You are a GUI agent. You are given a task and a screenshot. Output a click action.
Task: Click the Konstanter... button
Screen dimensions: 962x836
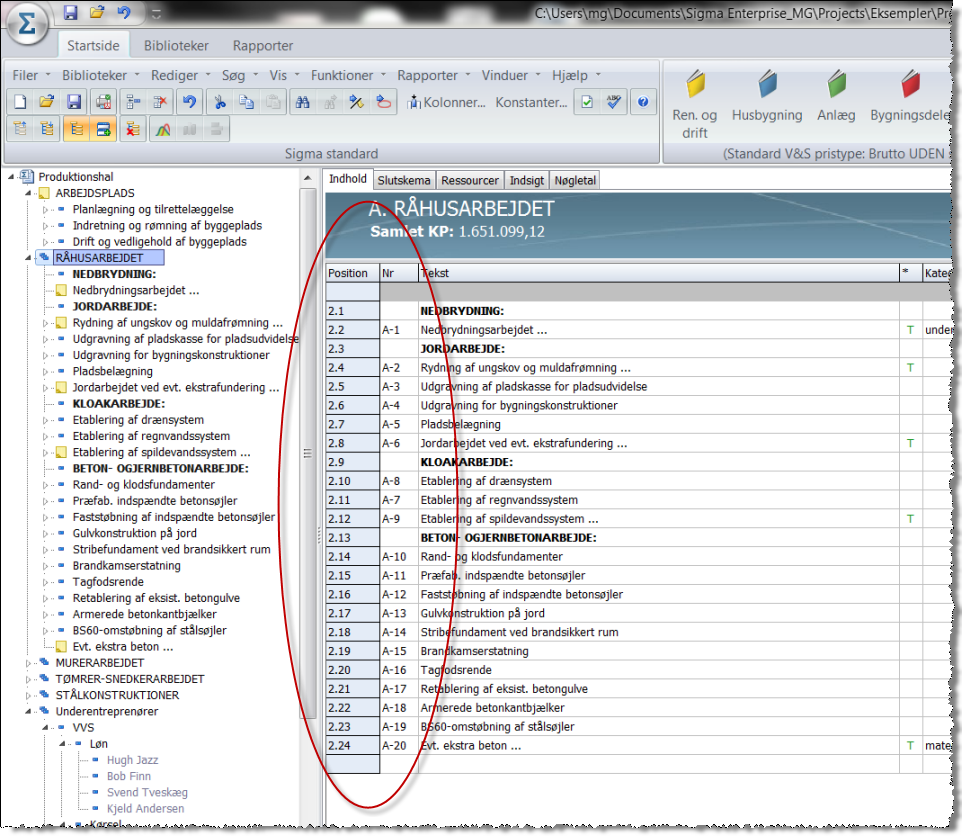531,102
